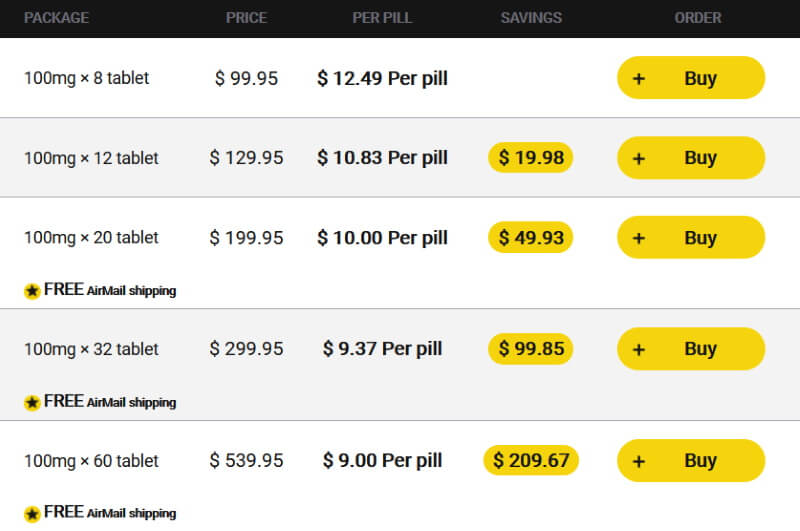This screenshot has height=531, width=800.
Task: Buy the 100mg × 60 tablet package
Action: pos(691,461)
